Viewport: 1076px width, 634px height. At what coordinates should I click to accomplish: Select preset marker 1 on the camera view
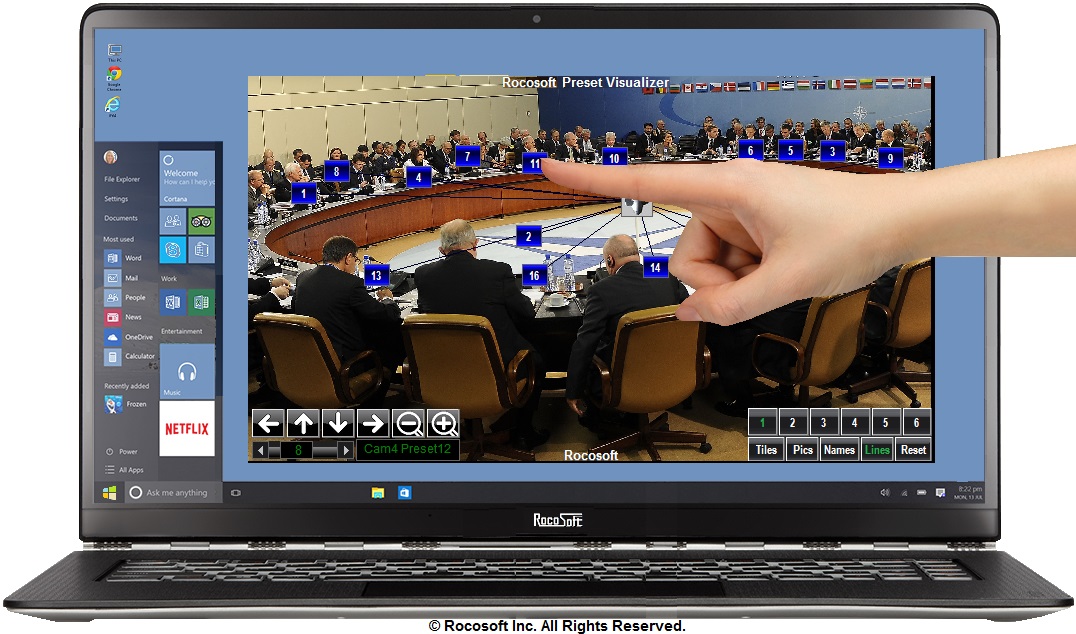303,193
